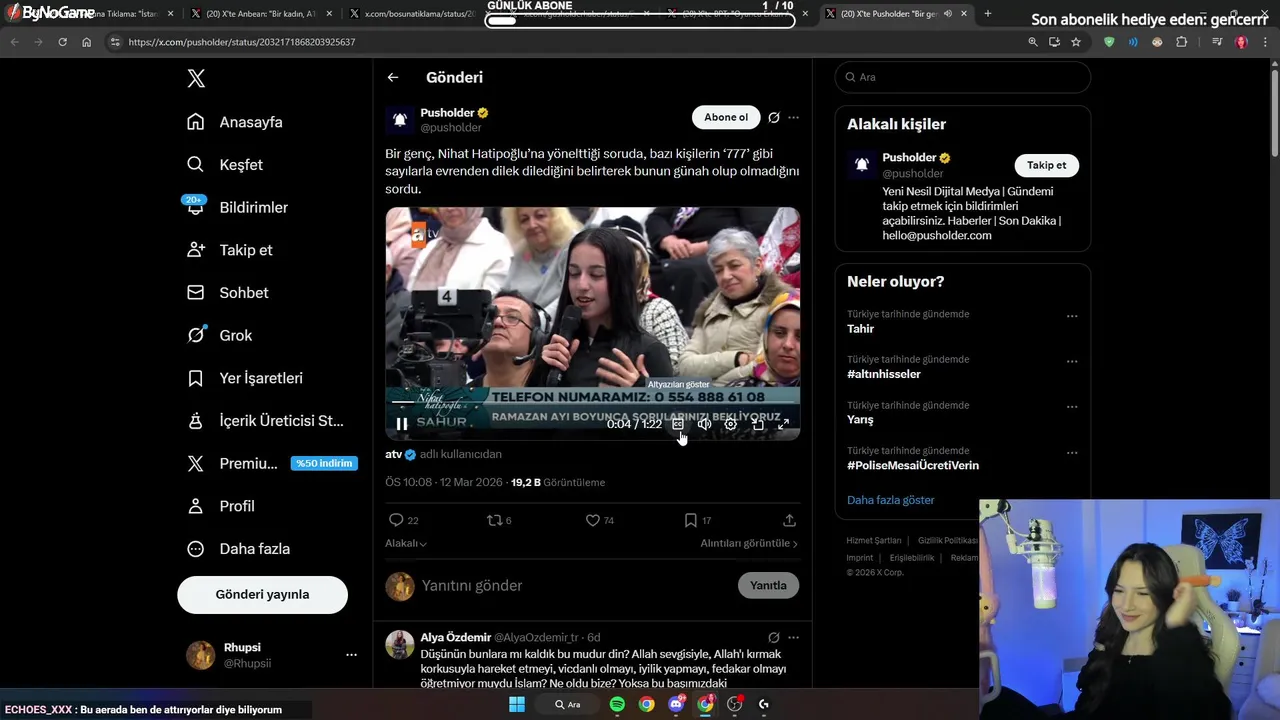
Task: Click Daha fazla göster under trends
Action: (x=891, y=500)
